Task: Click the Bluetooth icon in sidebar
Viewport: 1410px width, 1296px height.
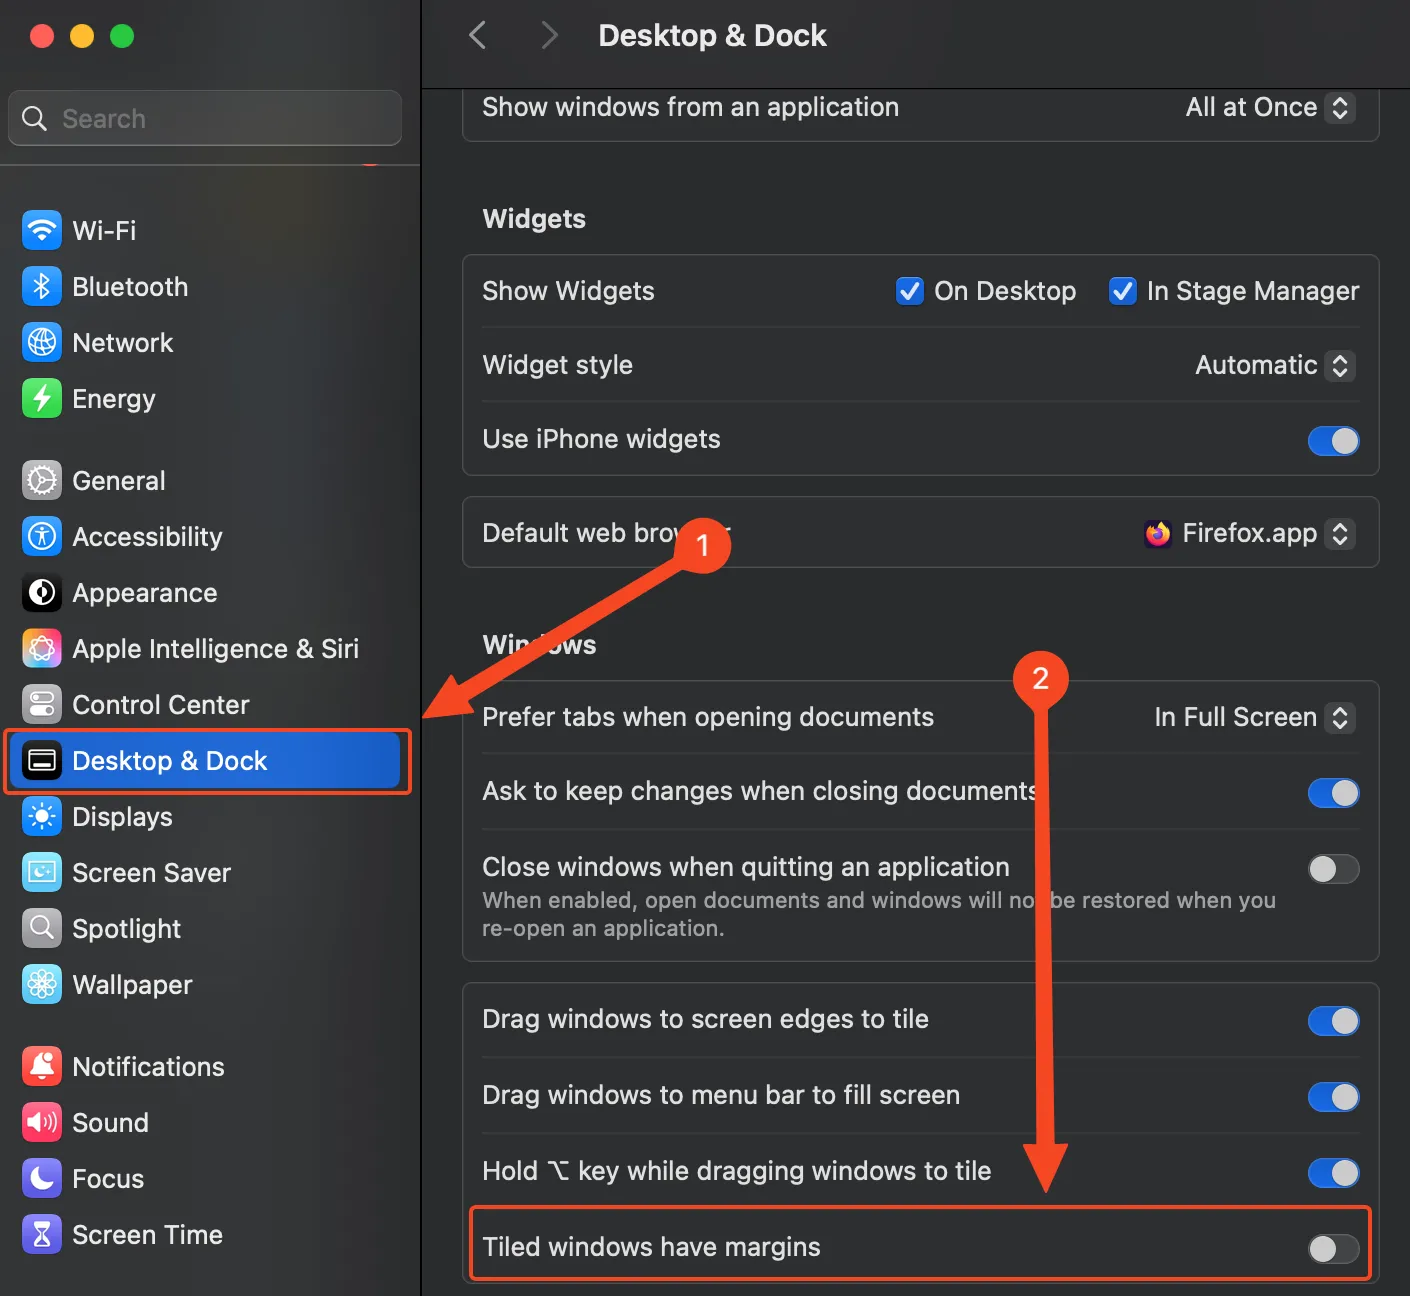Action: (x=42, y=287)
